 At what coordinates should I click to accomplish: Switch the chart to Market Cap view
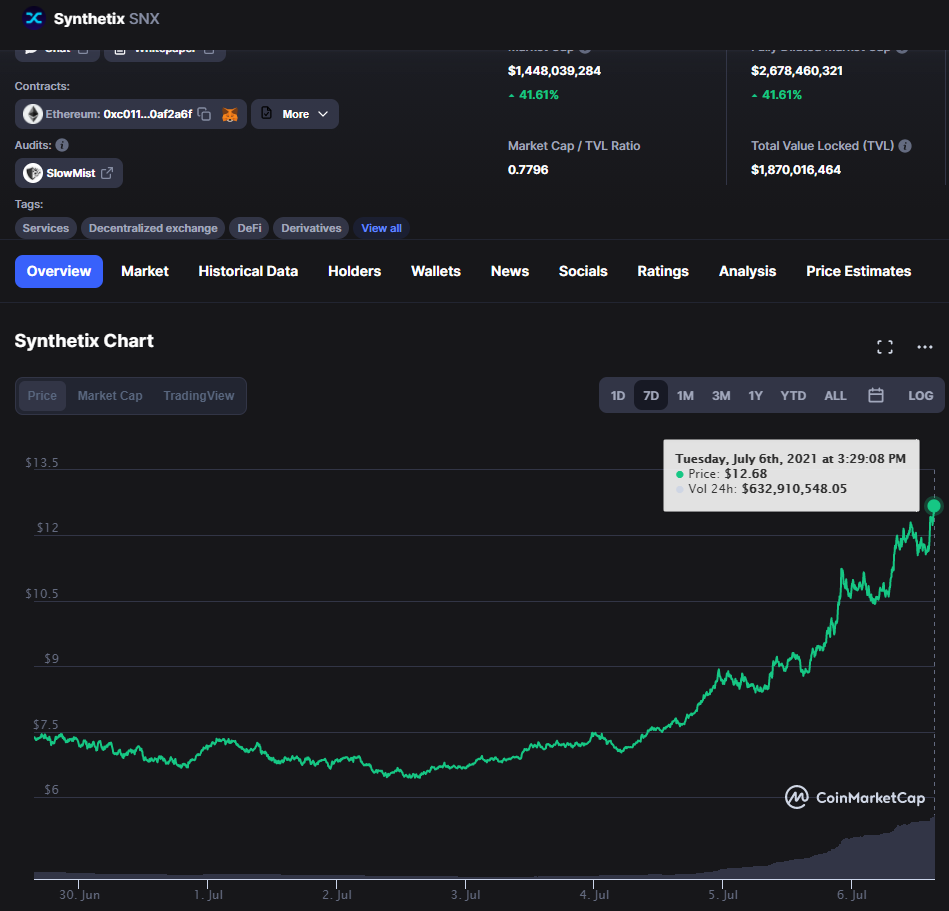[x=110, y=395]
